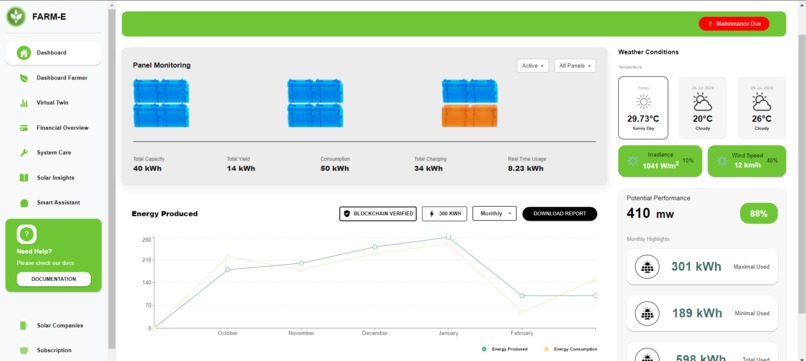Select the orange solar panel block
This screenshot has width=806, height=361.
pos(469,116)
